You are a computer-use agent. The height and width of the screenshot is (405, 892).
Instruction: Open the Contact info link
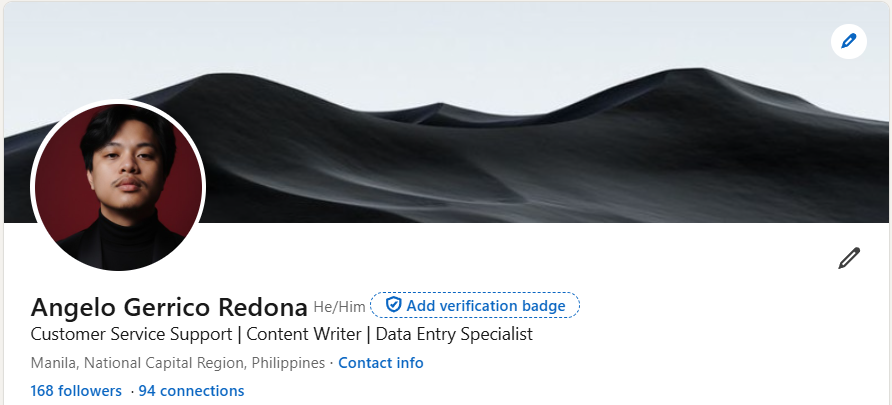pyautogui.click(x=381, y=363)
